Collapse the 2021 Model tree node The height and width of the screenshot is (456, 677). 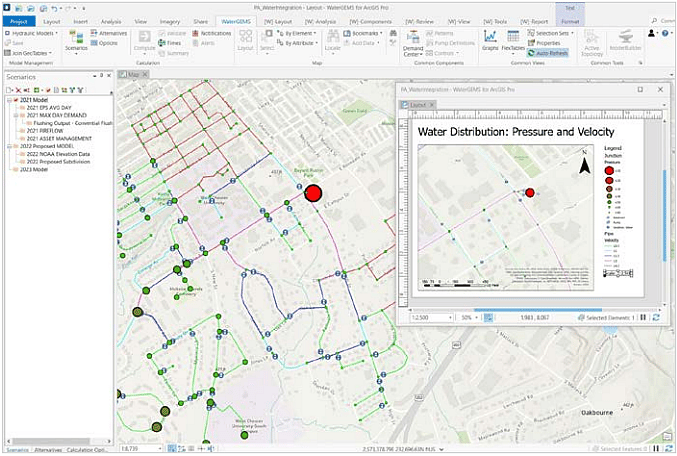pos(9,100)
